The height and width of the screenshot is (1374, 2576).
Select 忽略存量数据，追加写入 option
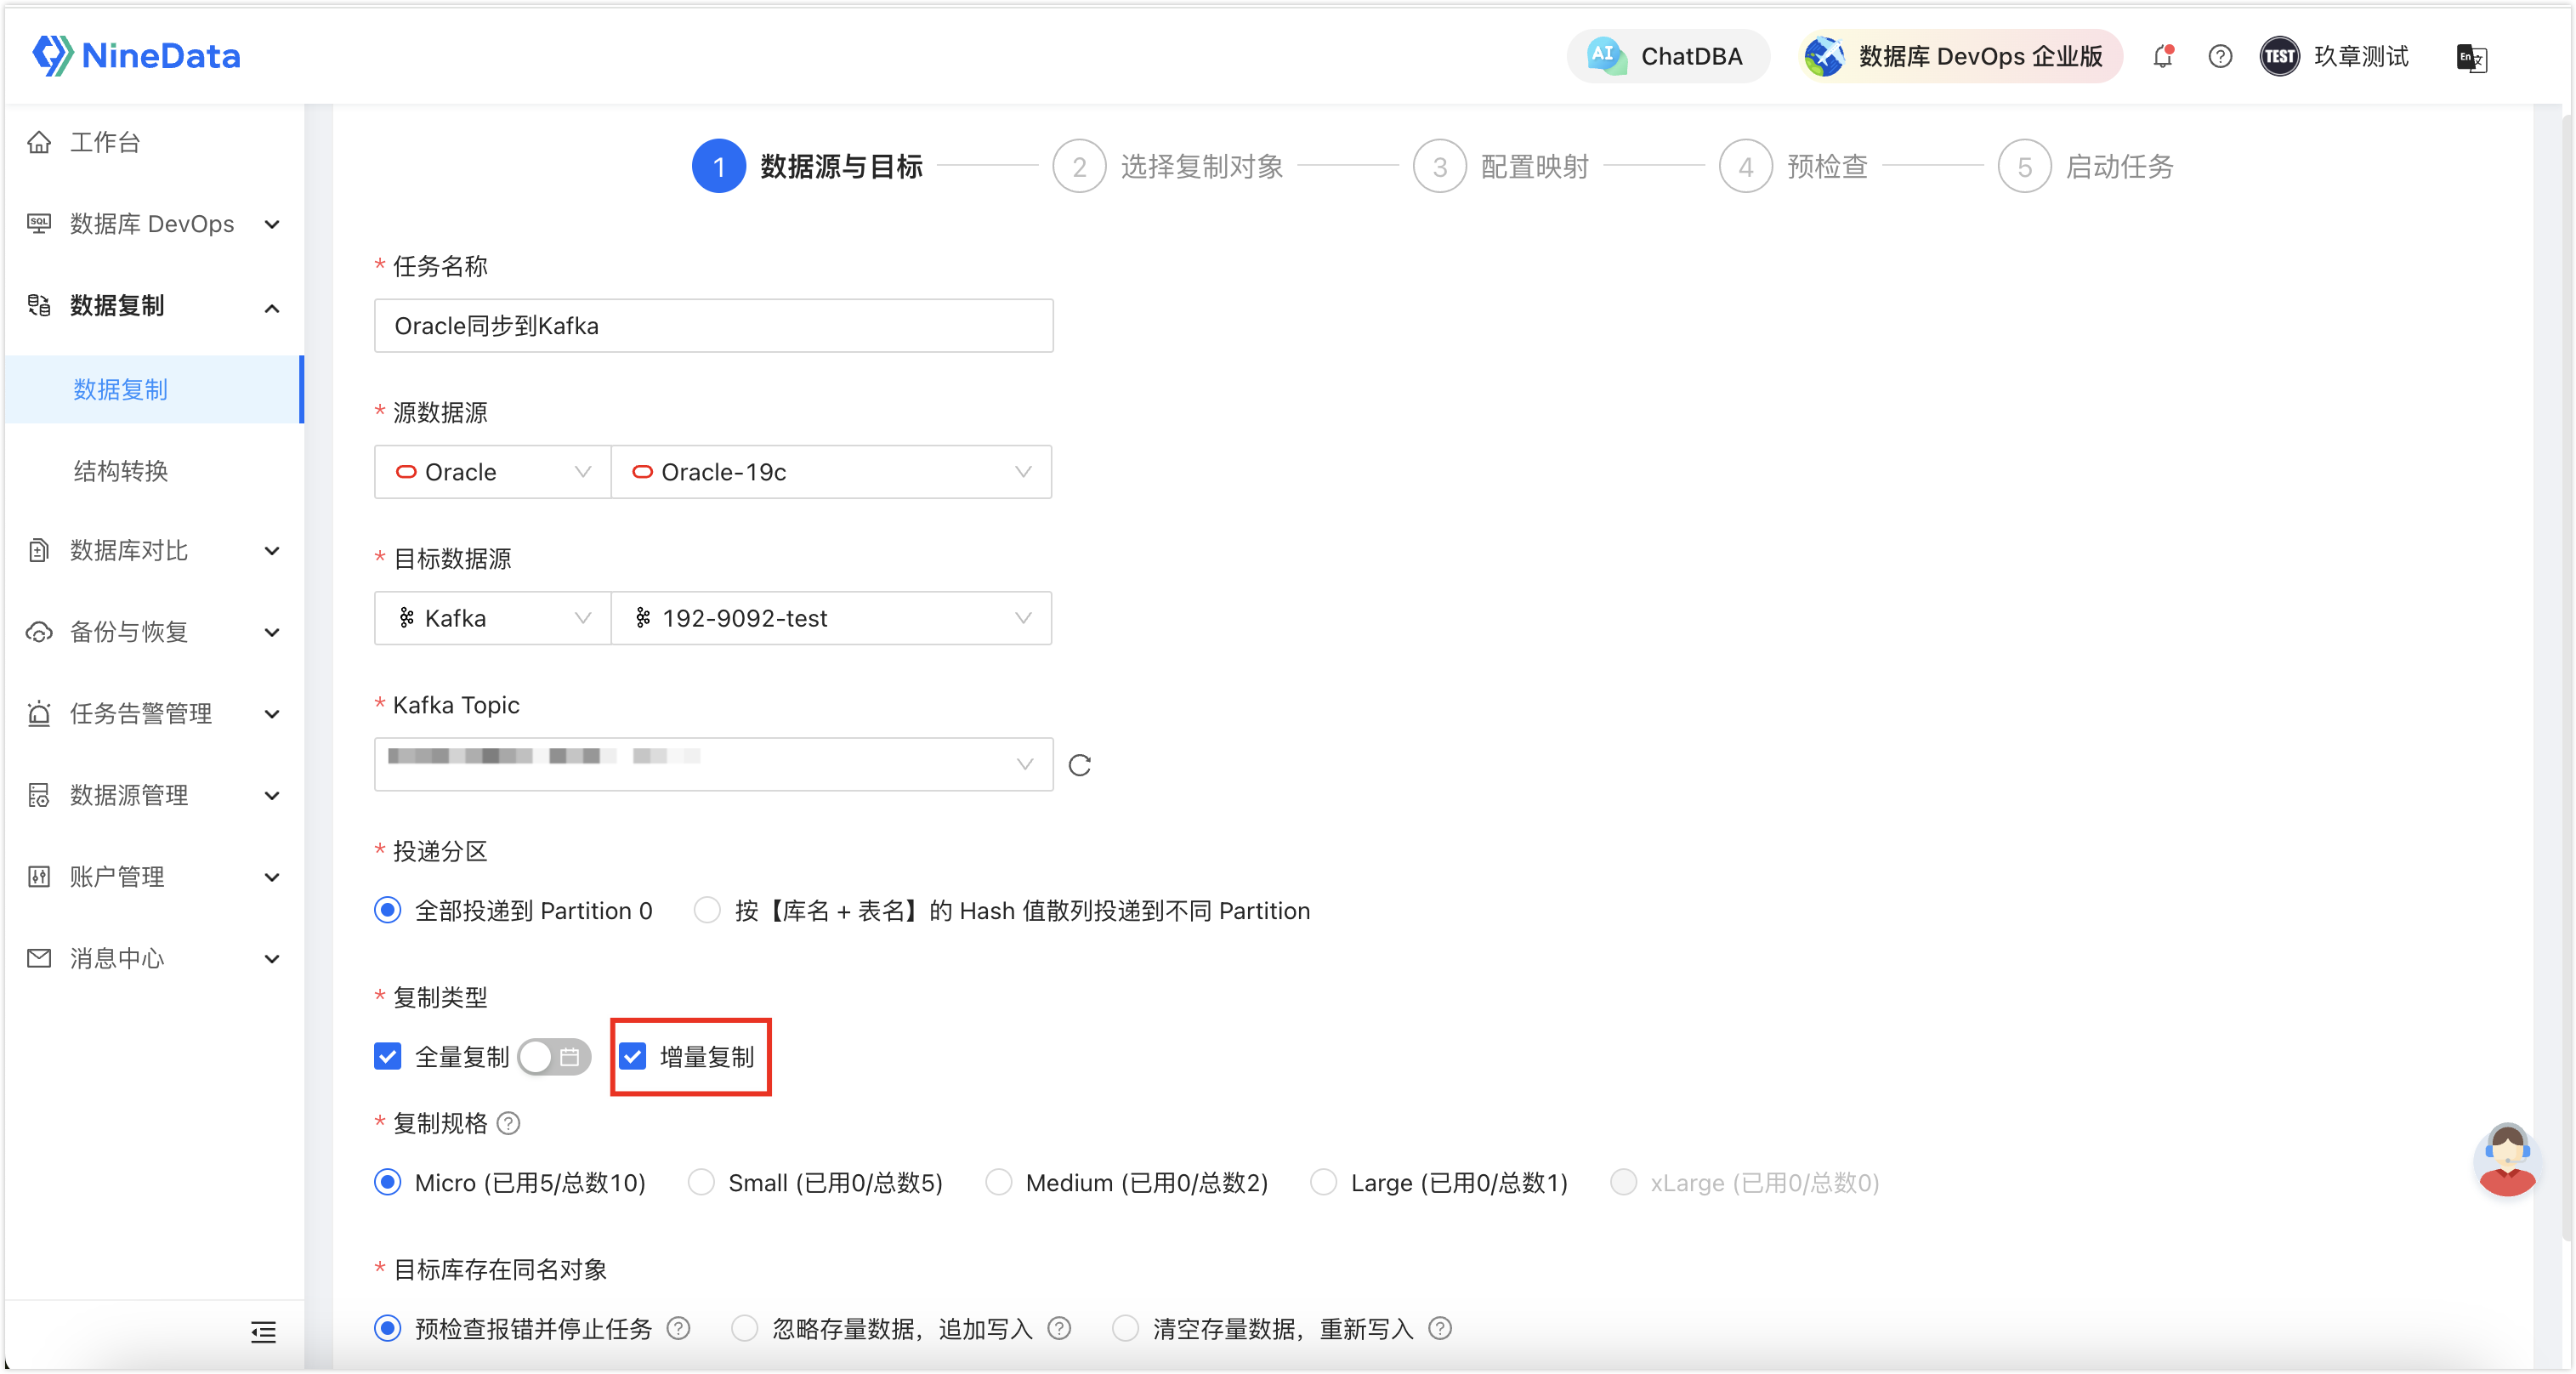pyautogui.click(x=745, y=1328)
